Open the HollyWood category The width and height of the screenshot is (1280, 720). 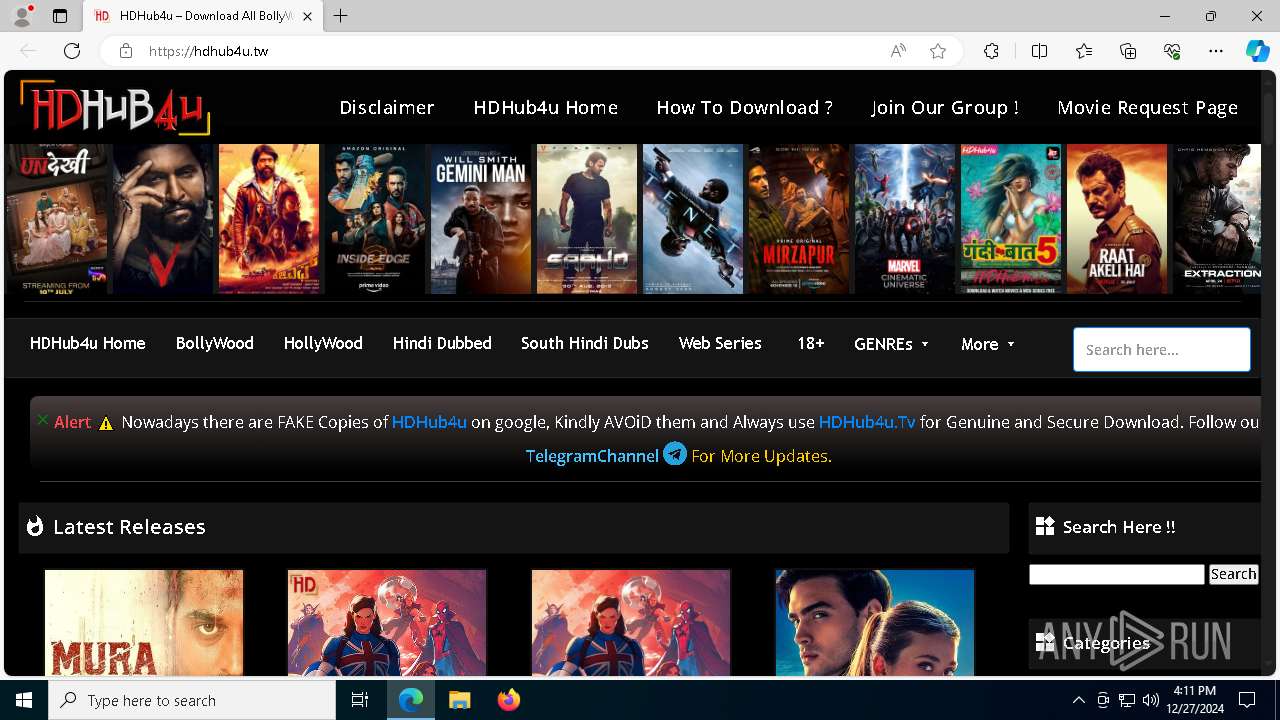click(x=323, y=343)
